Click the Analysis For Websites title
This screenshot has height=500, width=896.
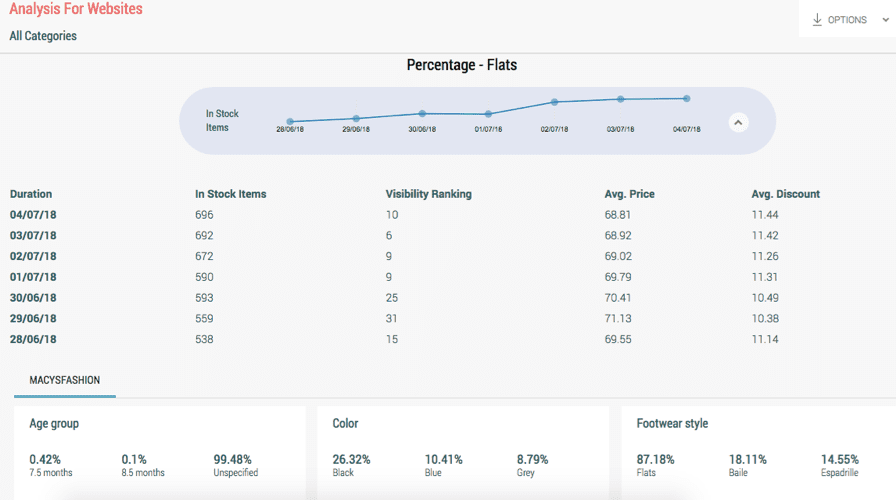pos(76,10)
